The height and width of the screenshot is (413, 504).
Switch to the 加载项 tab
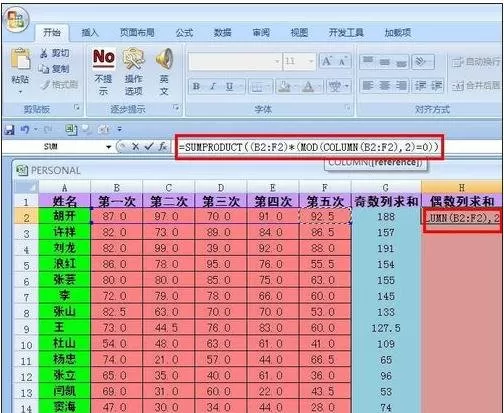pyautogui.click(x=398, y=32)
